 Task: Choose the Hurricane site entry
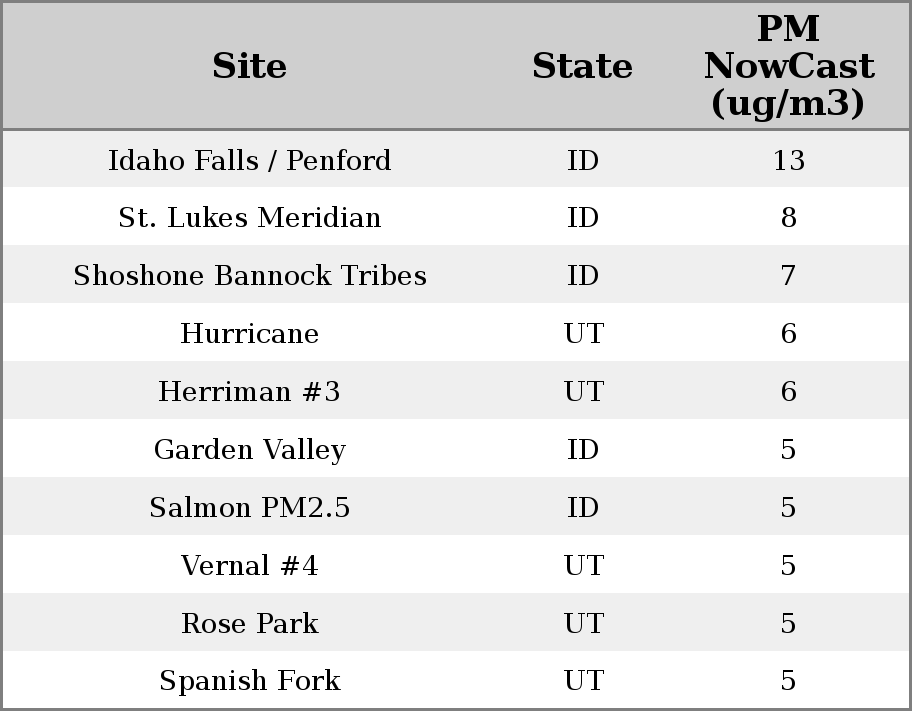[x=249, y=334]
